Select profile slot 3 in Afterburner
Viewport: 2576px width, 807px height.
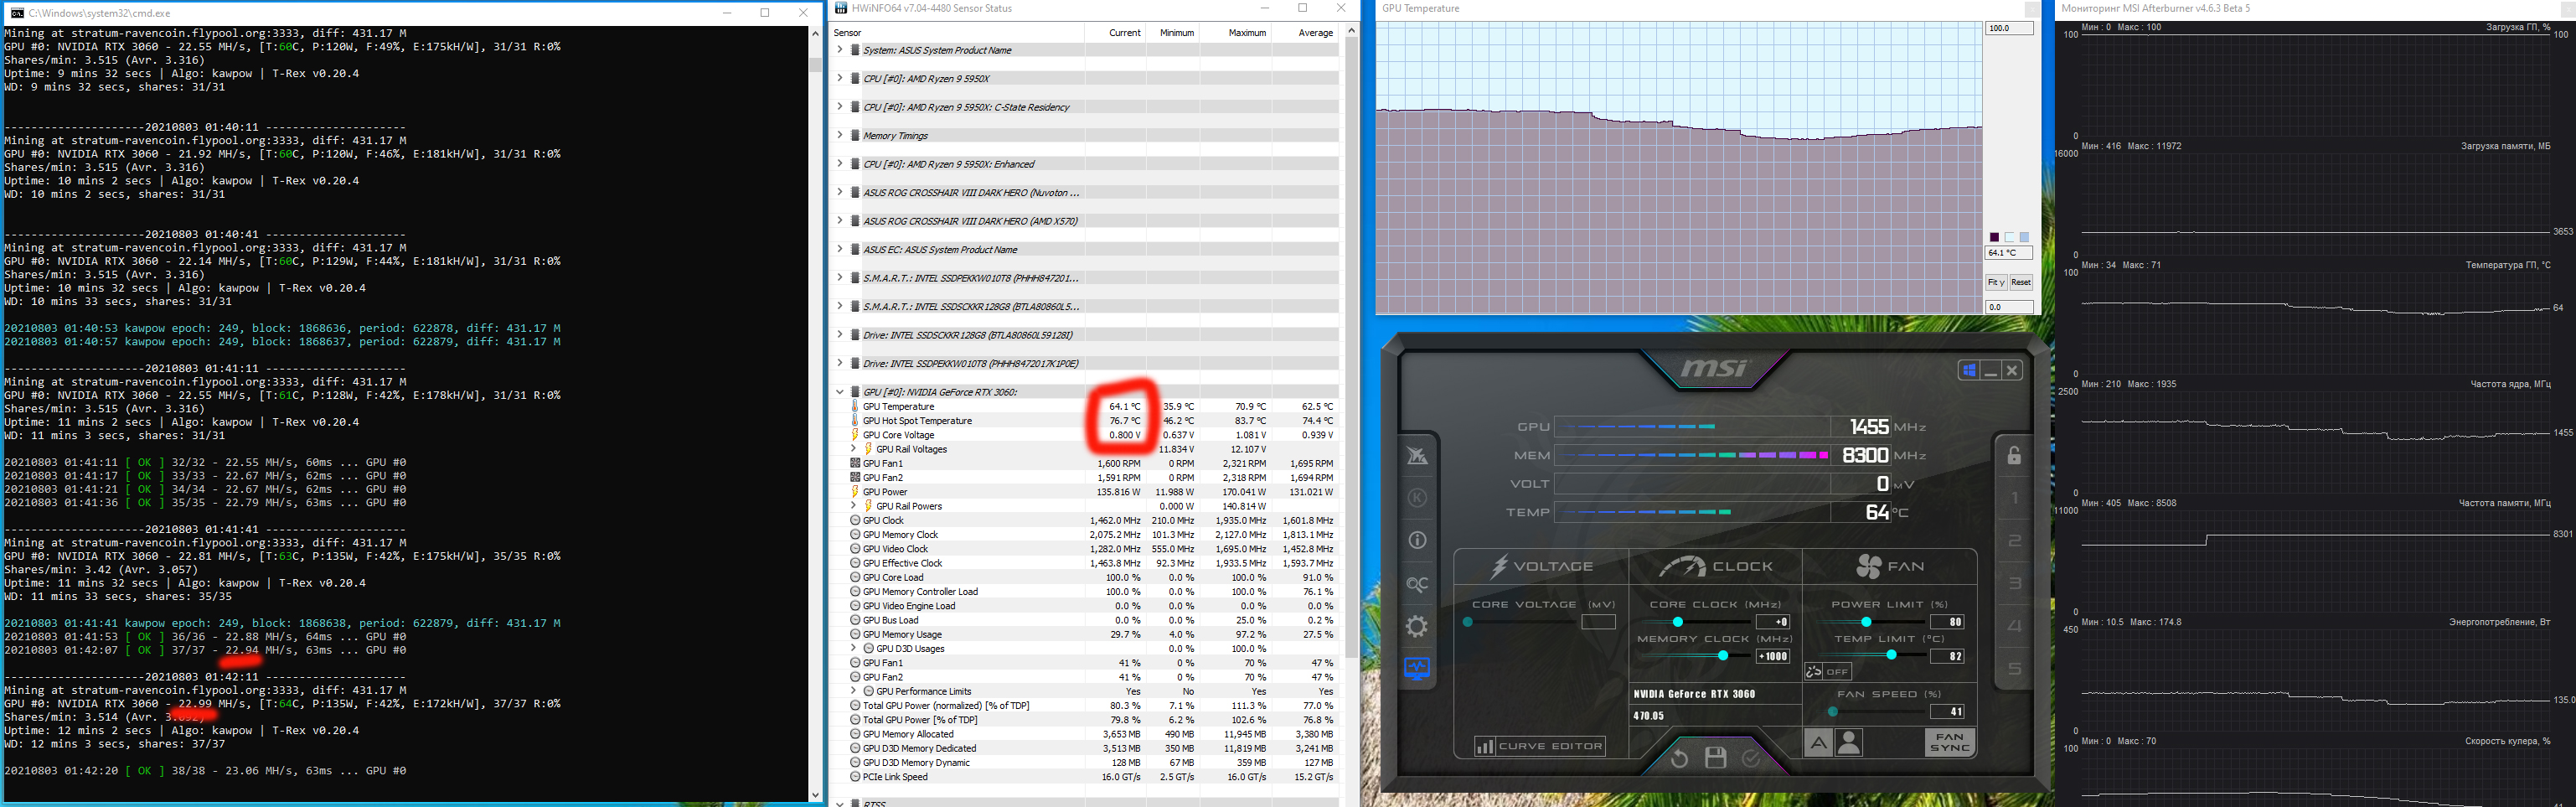coord(2014,584)
